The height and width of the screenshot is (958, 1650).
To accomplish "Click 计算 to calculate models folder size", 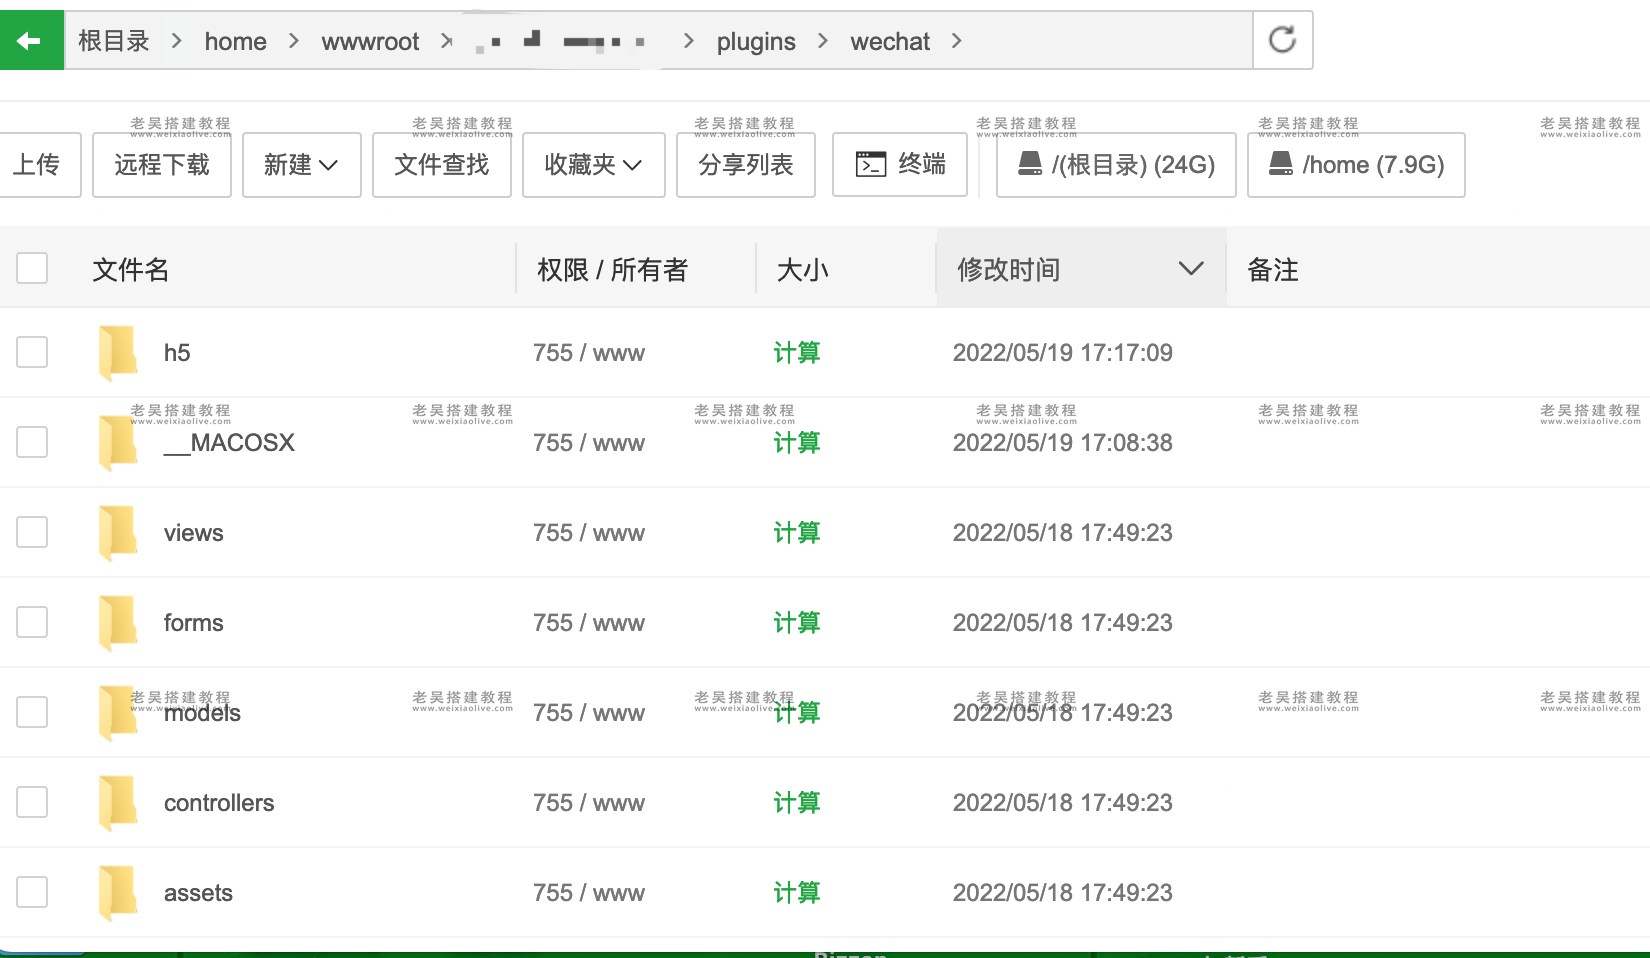I will point(797,712).
